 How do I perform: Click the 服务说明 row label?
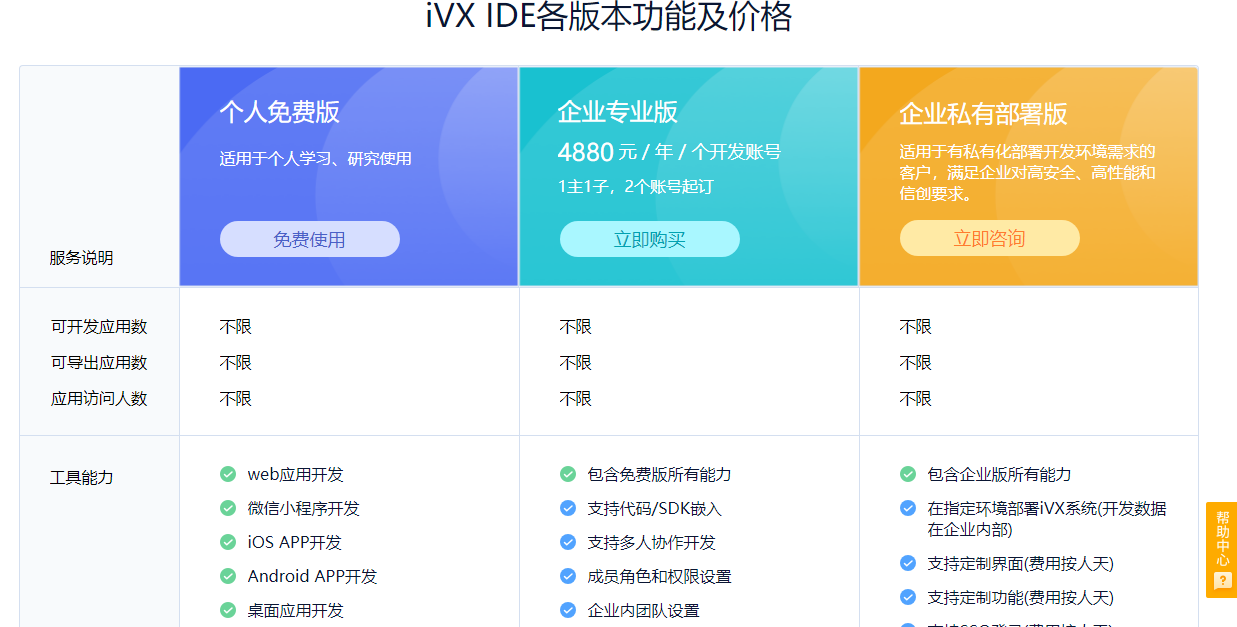(82, 258)
